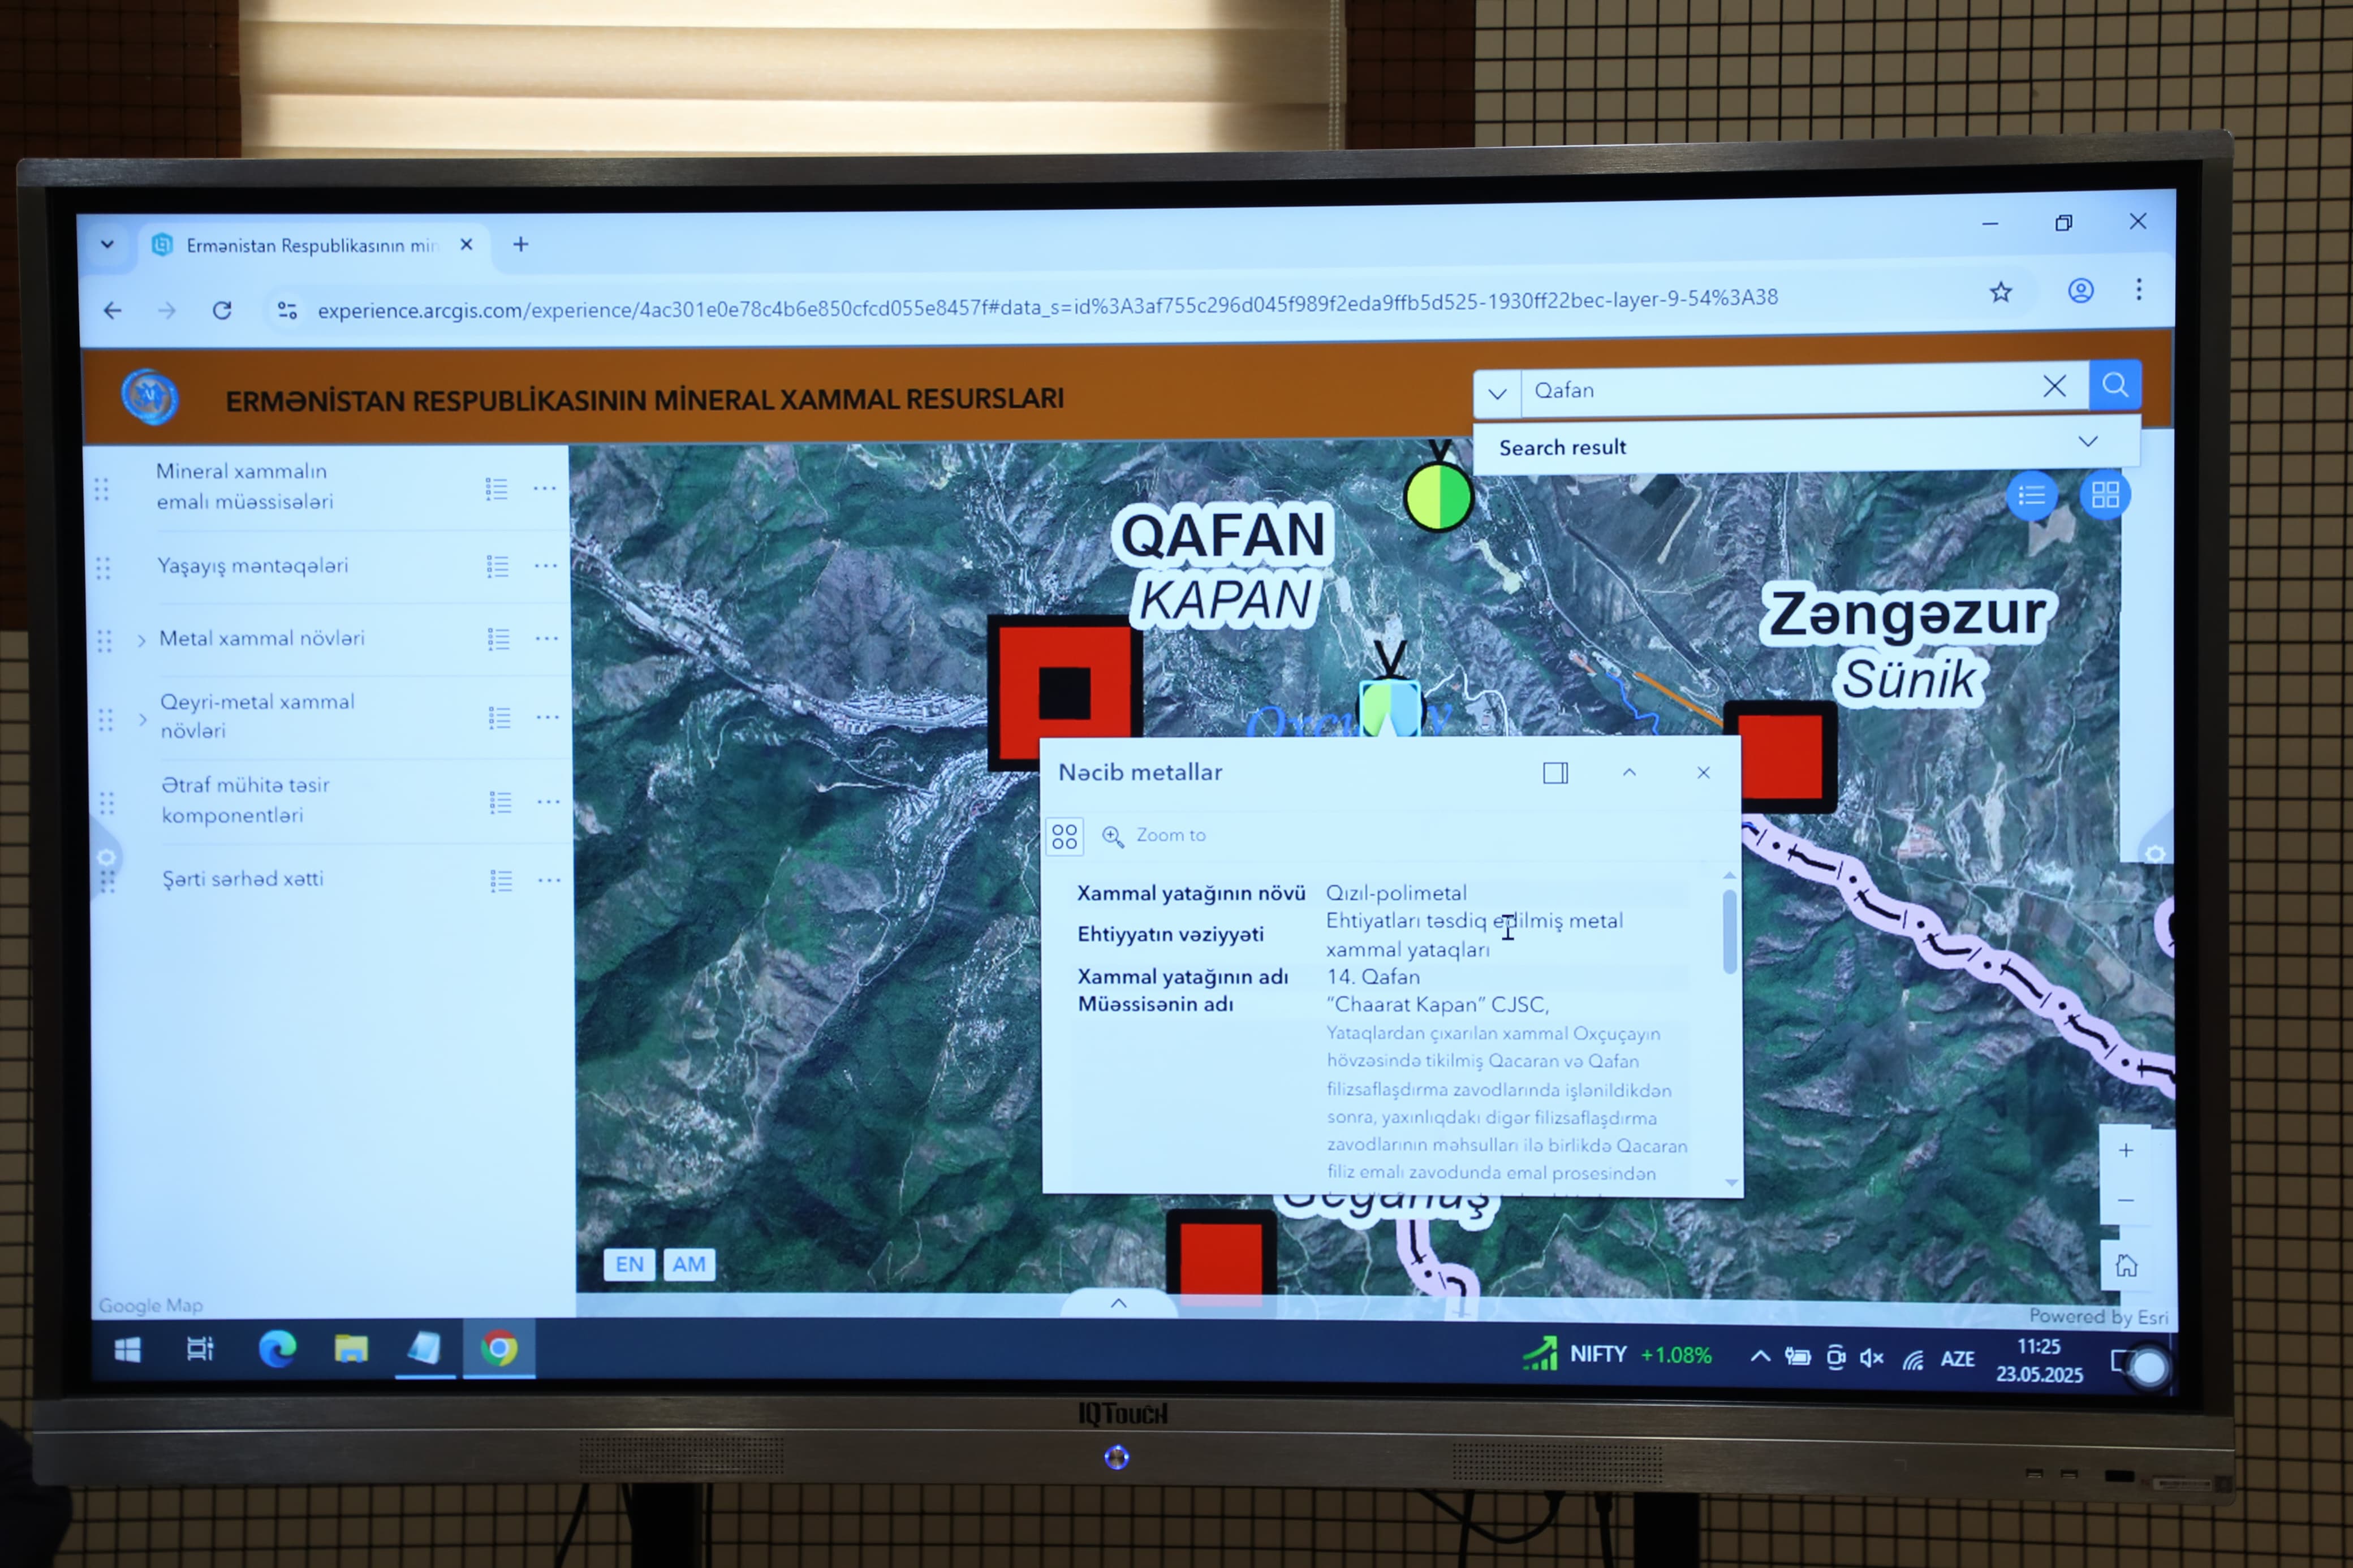Dock the Nəcib metallar popup
Image resolution: width=2353 pixels, height=1568 pixels.
1555,773
